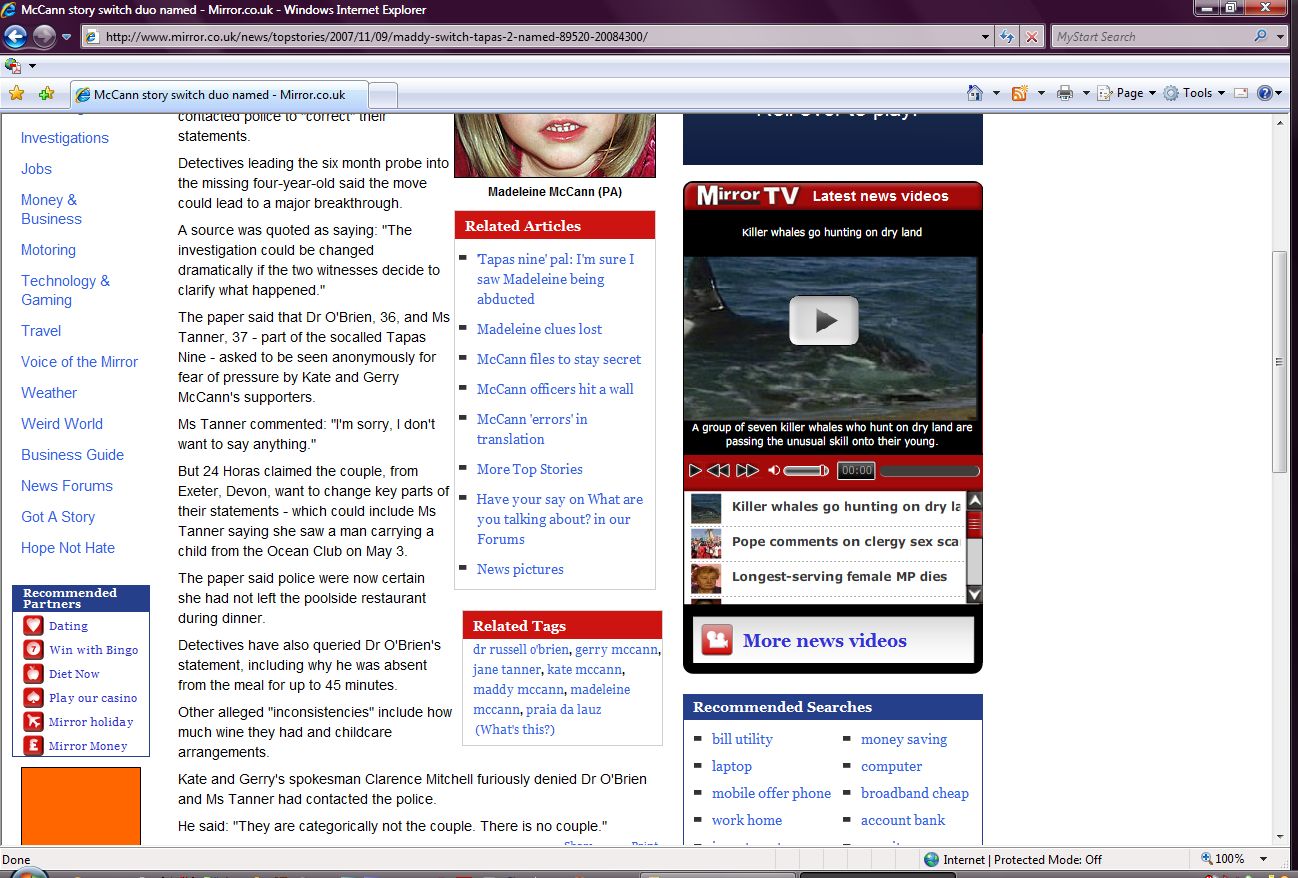Open the blank new tab button
The height and width of the screenshot is (878, 1298).
(384, 95)
